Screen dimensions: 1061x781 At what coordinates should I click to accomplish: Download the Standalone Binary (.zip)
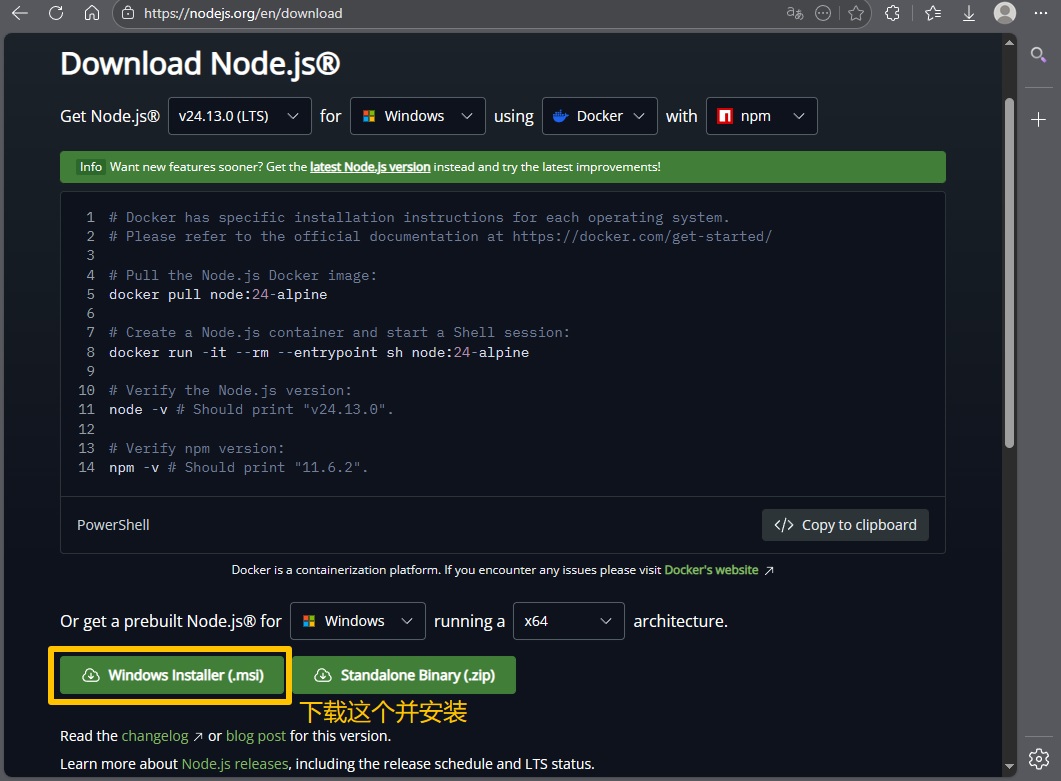coord(403,675)
